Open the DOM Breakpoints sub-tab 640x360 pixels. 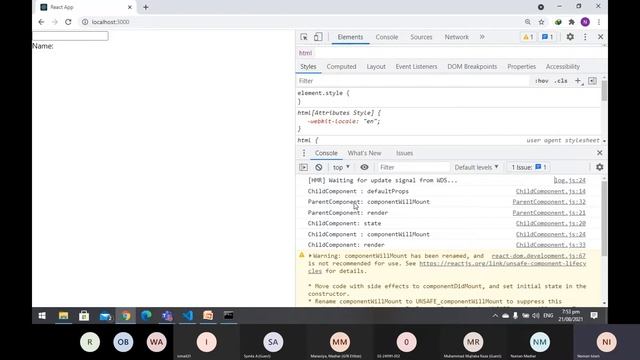point(472,67)
